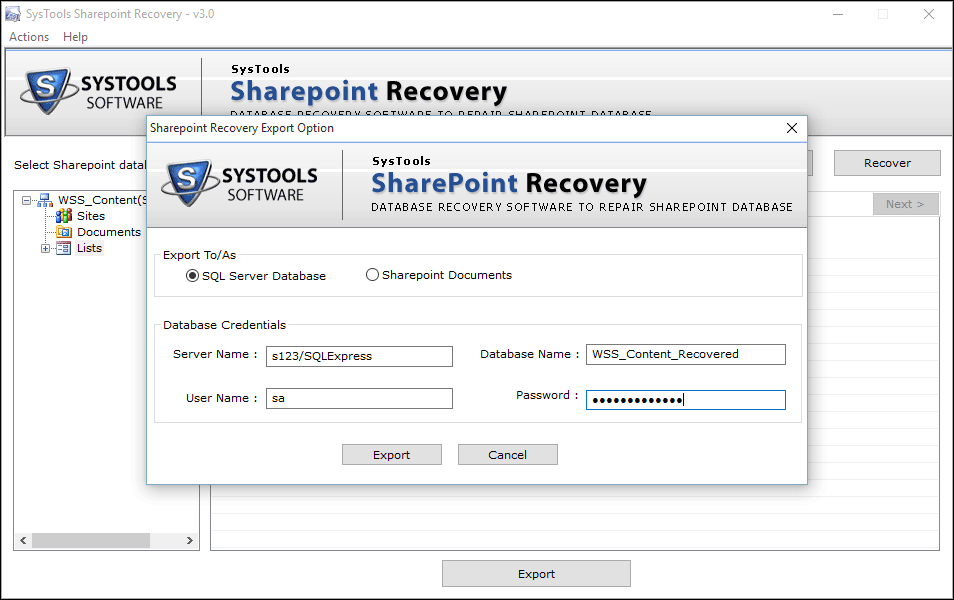The height and width of the screenshot is (600, 954).
Task: Click Export button in the dialog
Action: pyautogui.click(x=392, y=455)
